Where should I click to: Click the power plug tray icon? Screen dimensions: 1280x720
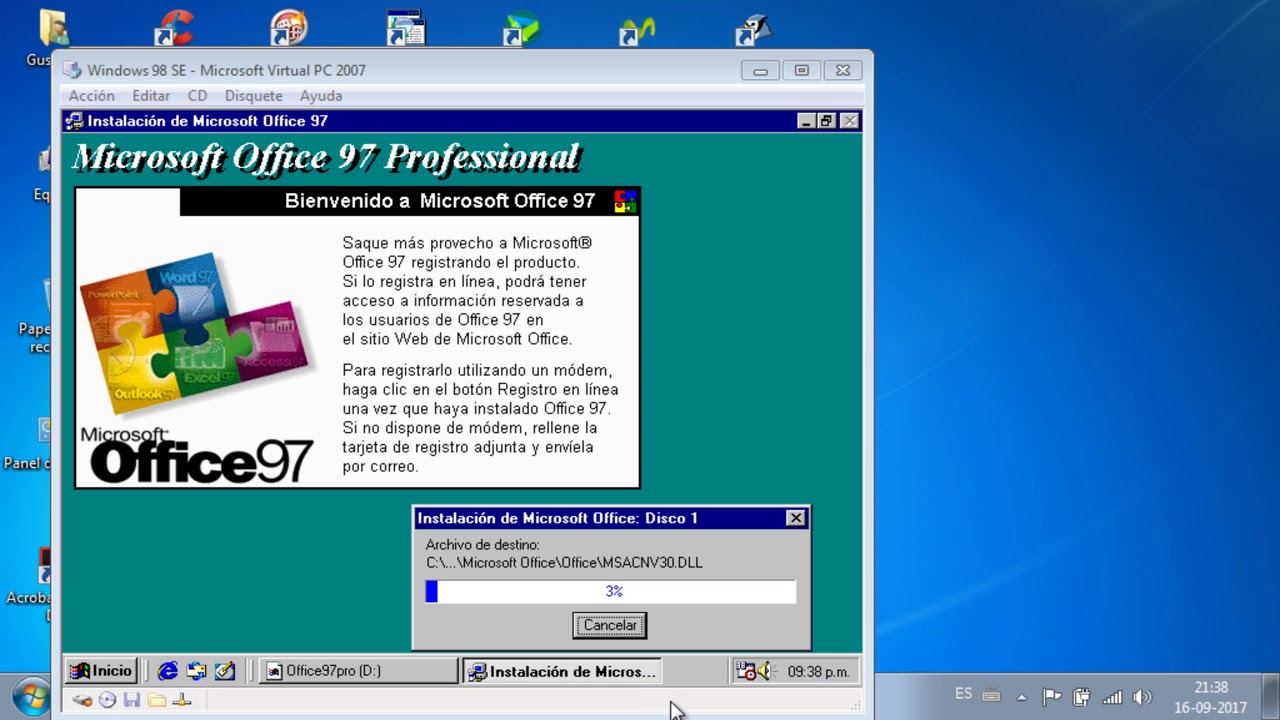1081,697
